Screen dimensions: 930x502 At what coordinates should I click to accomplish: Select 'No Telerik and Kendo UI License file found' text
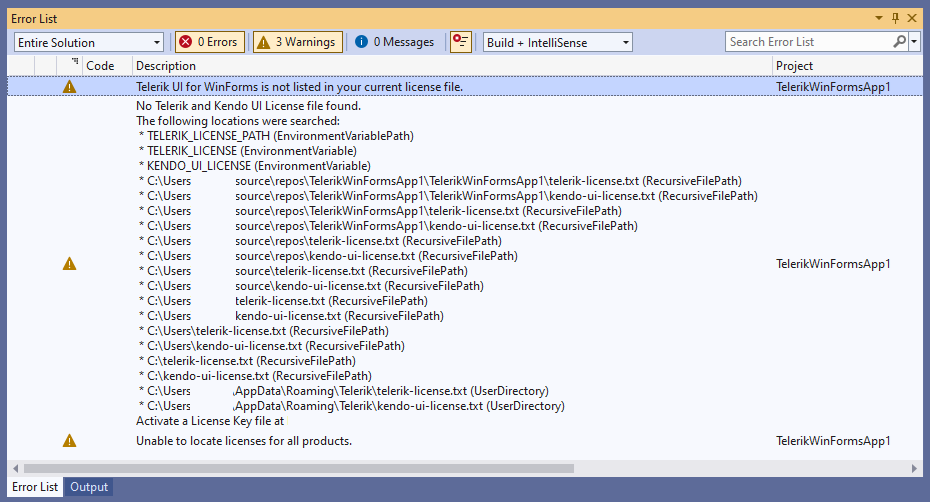point(248,106)
